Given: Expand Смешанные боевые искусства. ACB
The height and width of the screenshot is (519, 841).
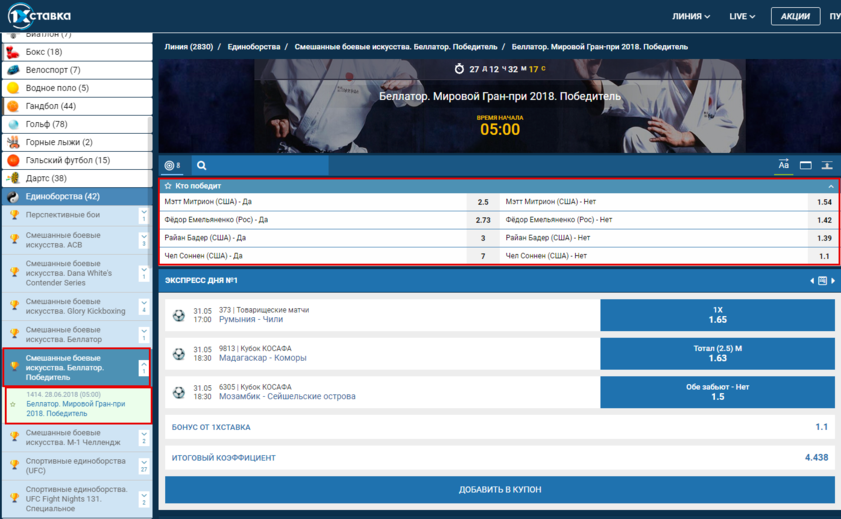Looking at the screenshot, I should click(x=144, y=240).
